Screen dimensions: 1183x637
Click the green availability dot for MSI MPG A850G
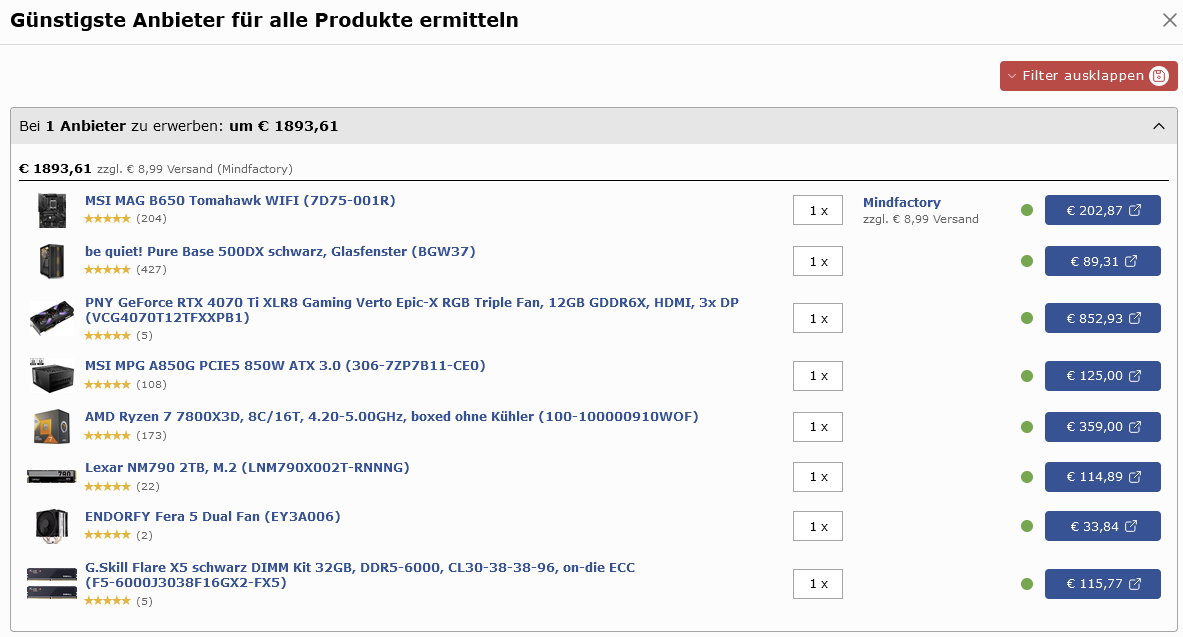coord(1027,376)
